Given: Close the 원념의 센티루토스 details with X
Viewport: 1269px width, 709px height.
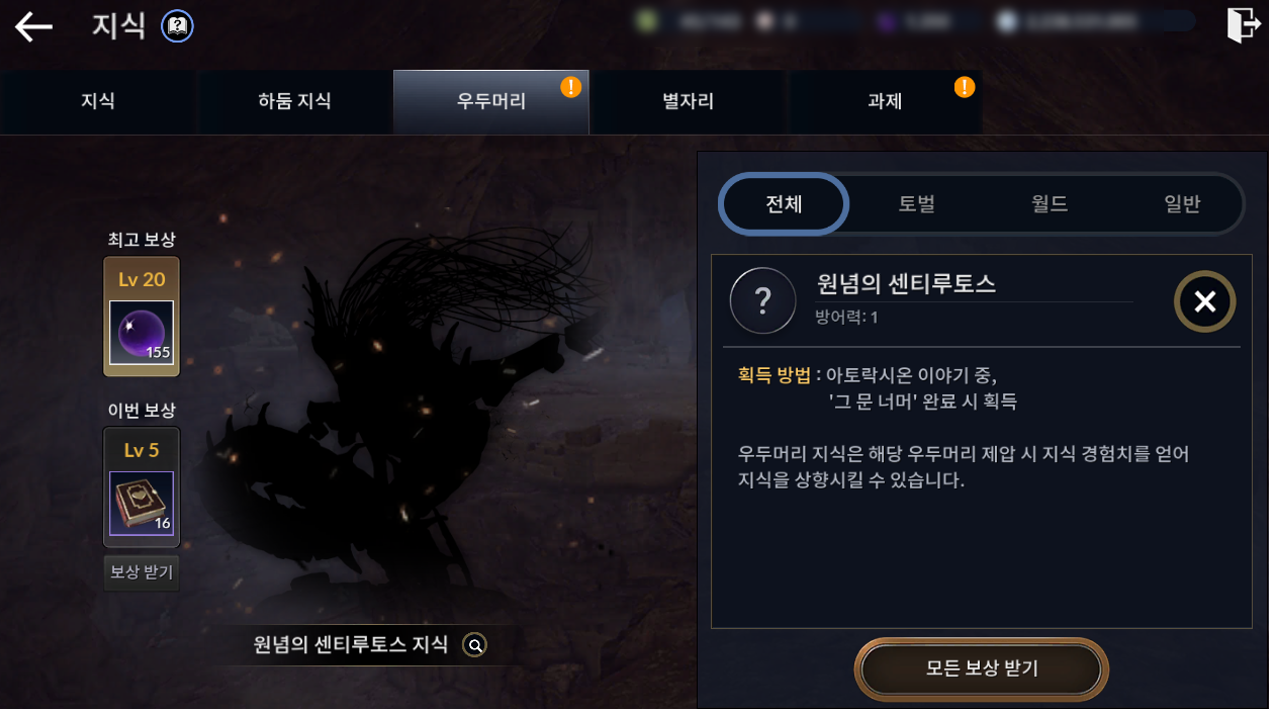Looking at the screenshot, I should point(1205,301).
